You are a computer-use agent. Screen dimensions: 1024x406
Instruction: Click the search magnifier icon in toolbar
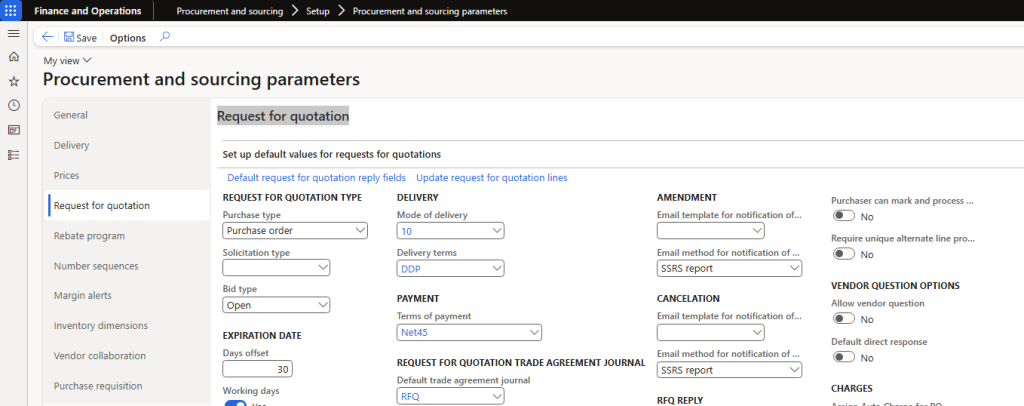click(x=165, y=37)
